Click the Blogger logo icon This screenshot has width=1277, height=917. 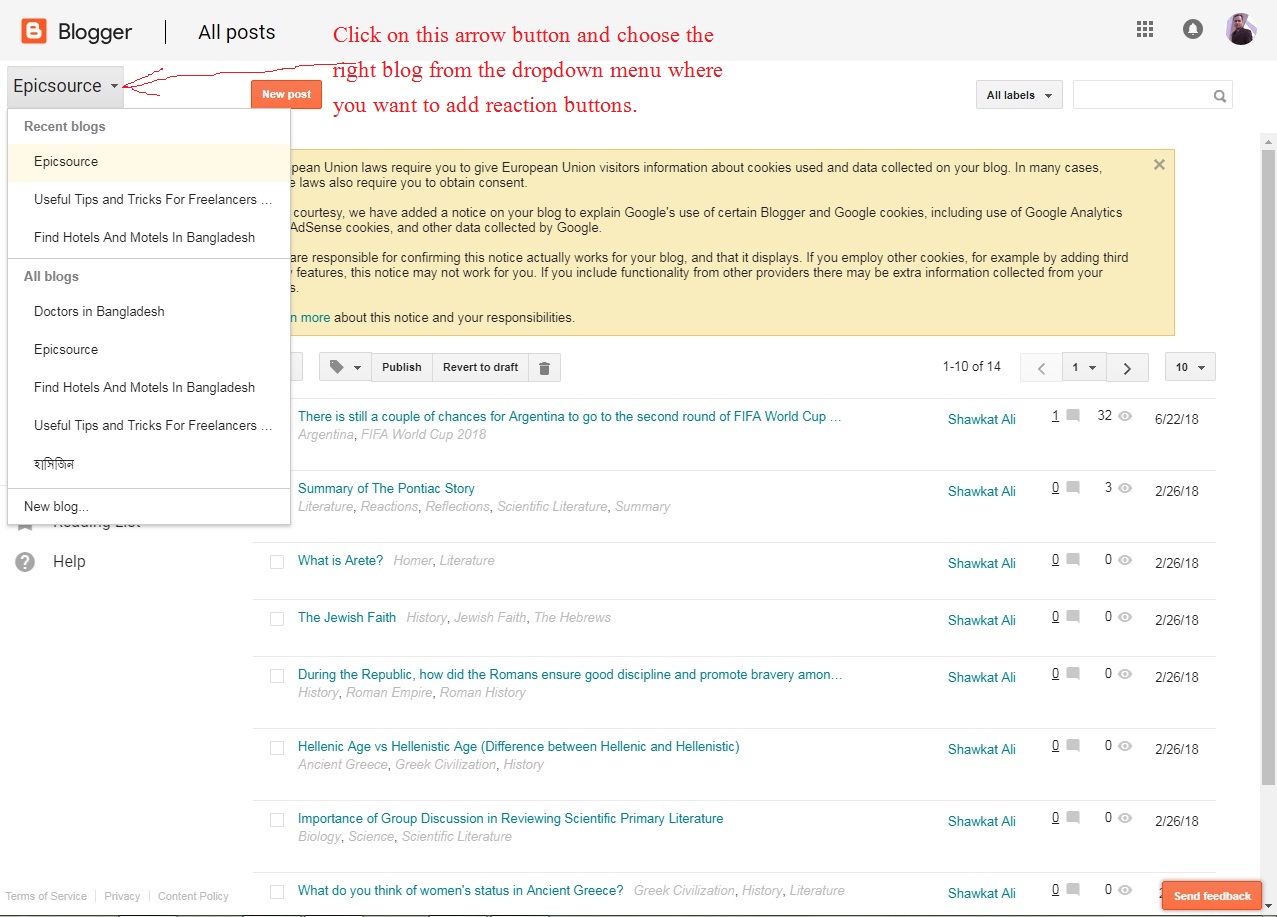[33, 31]
